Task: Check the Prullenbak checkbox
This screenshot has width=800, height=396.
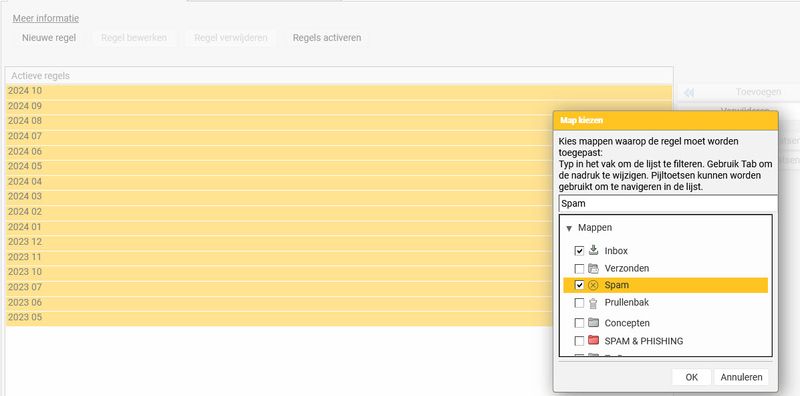Action: point(579,303)
